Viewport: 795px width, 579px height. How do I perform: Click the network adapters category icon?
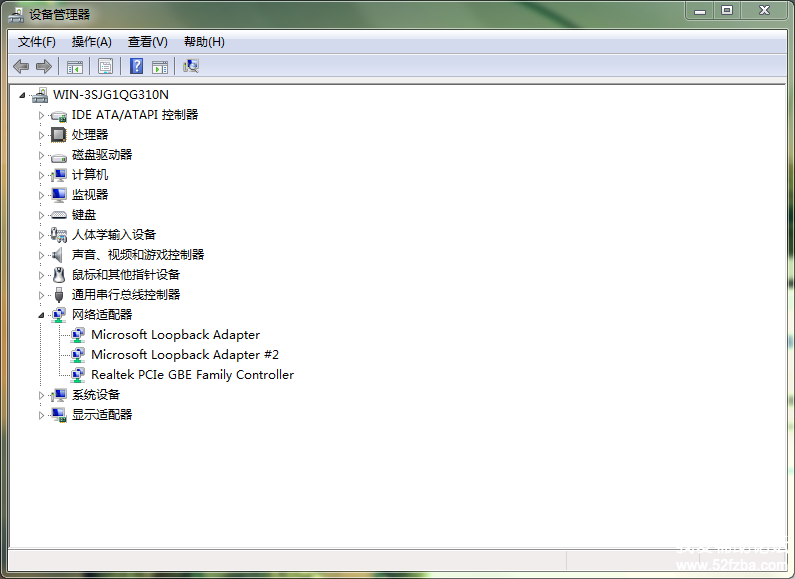point(59,315)
